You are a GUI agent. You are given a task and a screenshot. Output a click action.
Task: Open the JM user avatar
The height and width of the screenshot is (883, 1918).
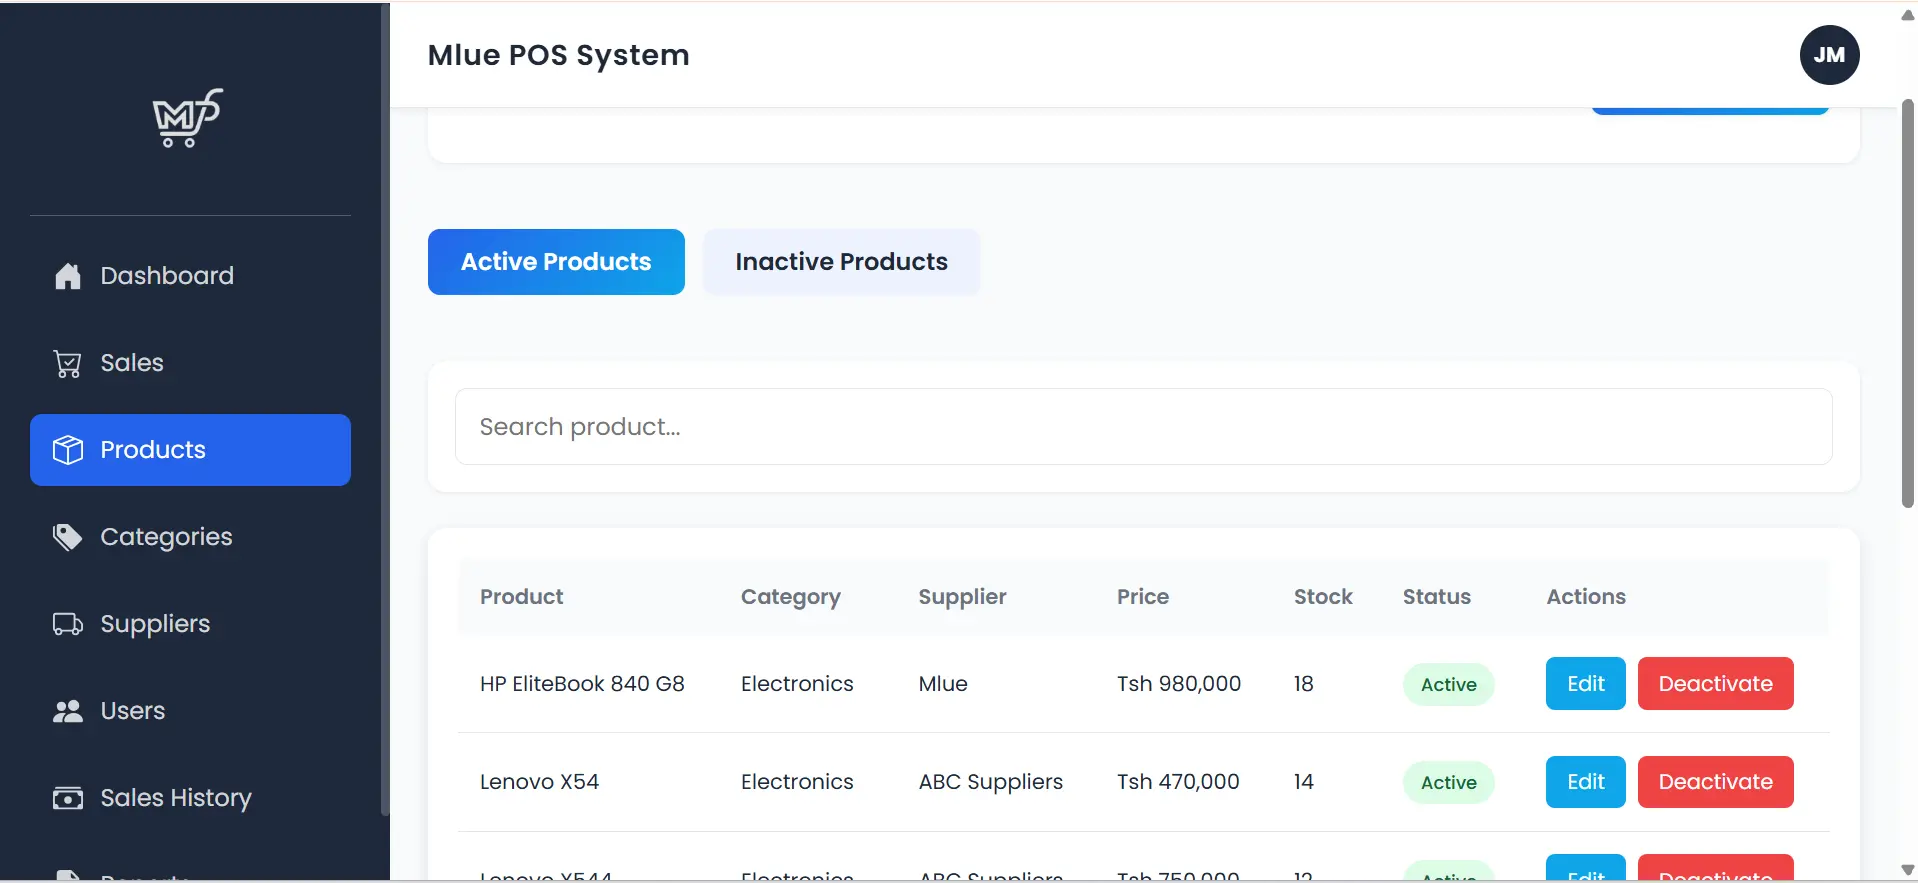point(1829,55)
